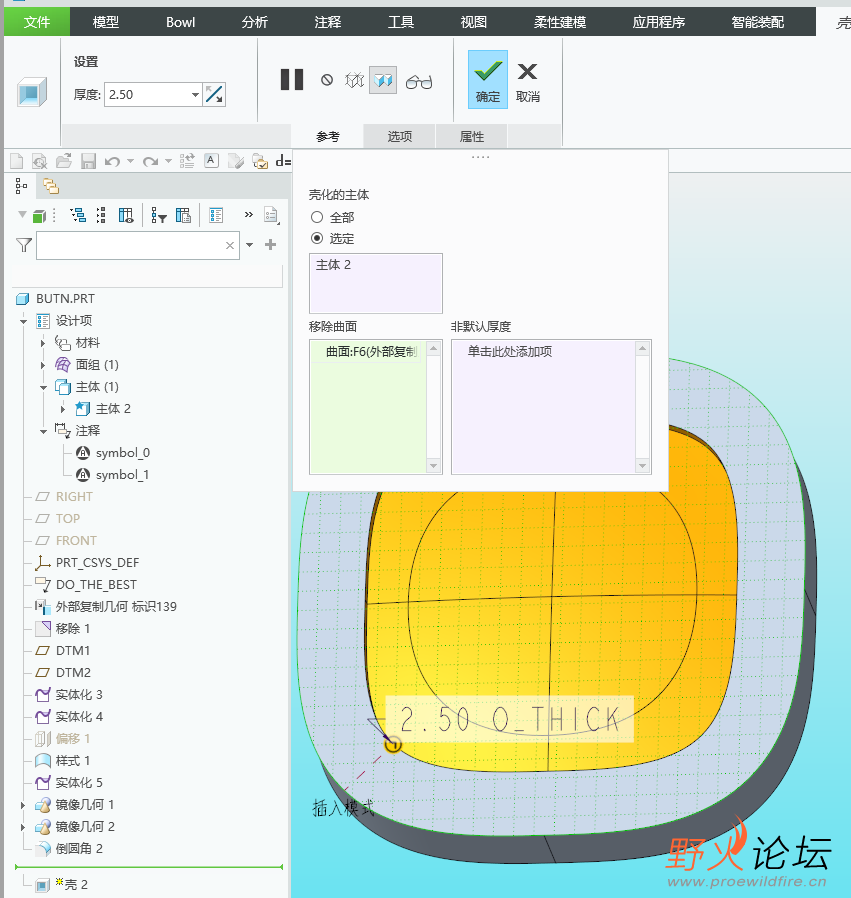Select 外部复制几何 标识139 feature
The height and width of the screenshot is (898, 851).
(x=116, y=606)
